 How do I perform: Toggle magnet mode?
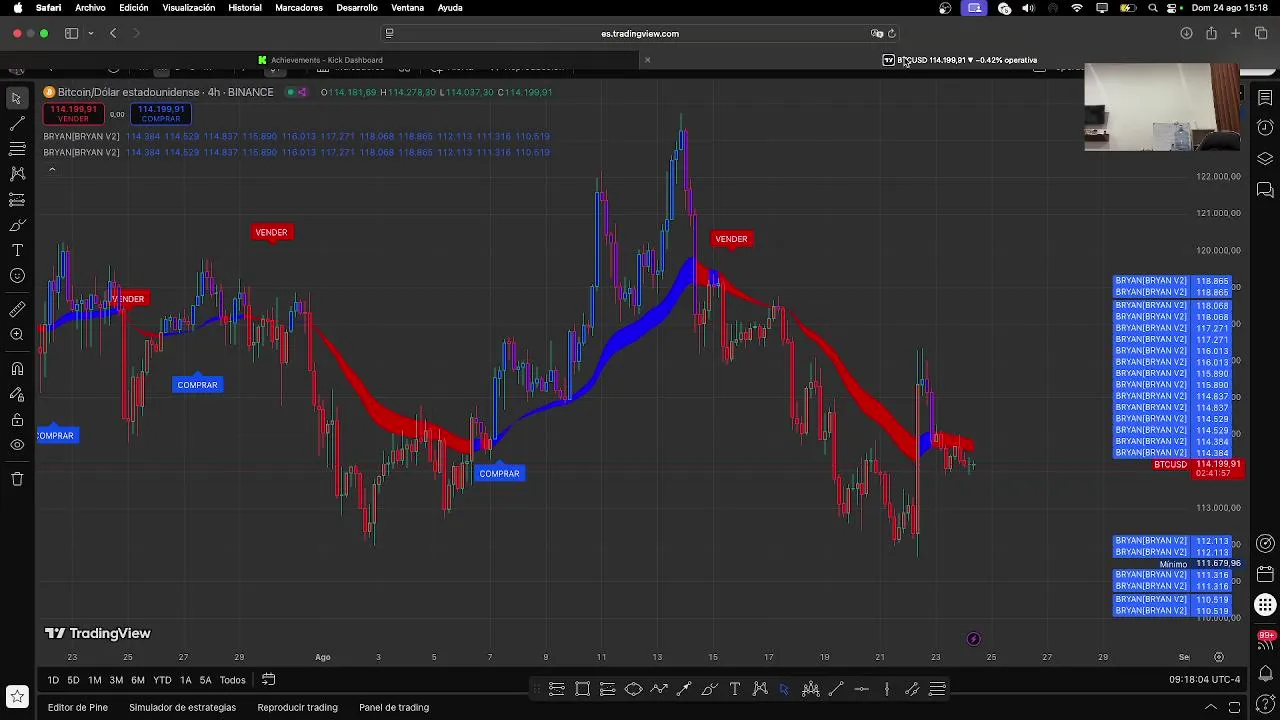click(x=17, y=369)
